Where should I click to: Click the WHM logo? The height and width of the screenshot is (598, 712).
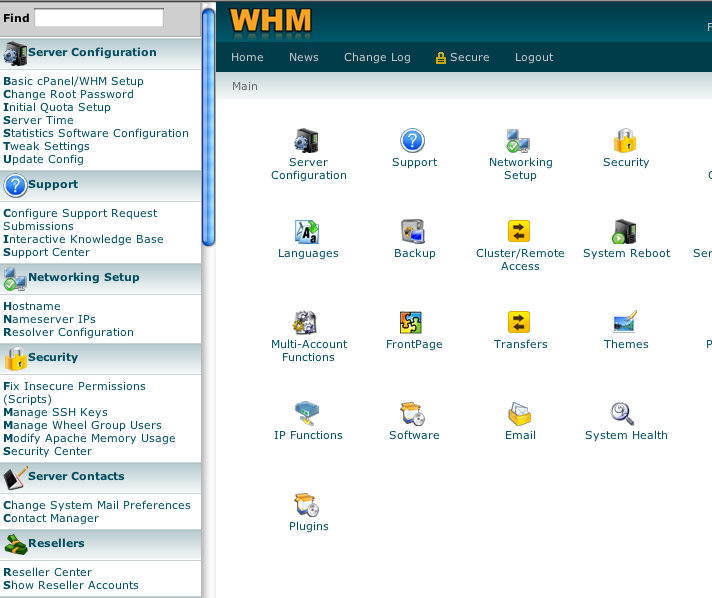(271, 22)
